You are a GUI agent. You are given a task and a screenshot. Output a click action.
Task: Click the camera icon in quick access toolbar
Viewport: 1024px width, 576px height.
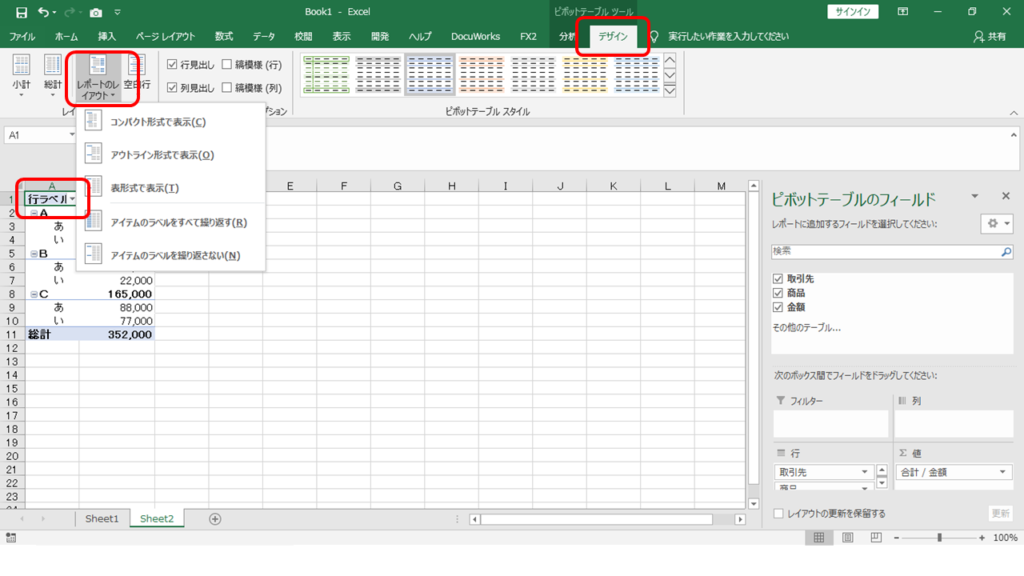96,12
